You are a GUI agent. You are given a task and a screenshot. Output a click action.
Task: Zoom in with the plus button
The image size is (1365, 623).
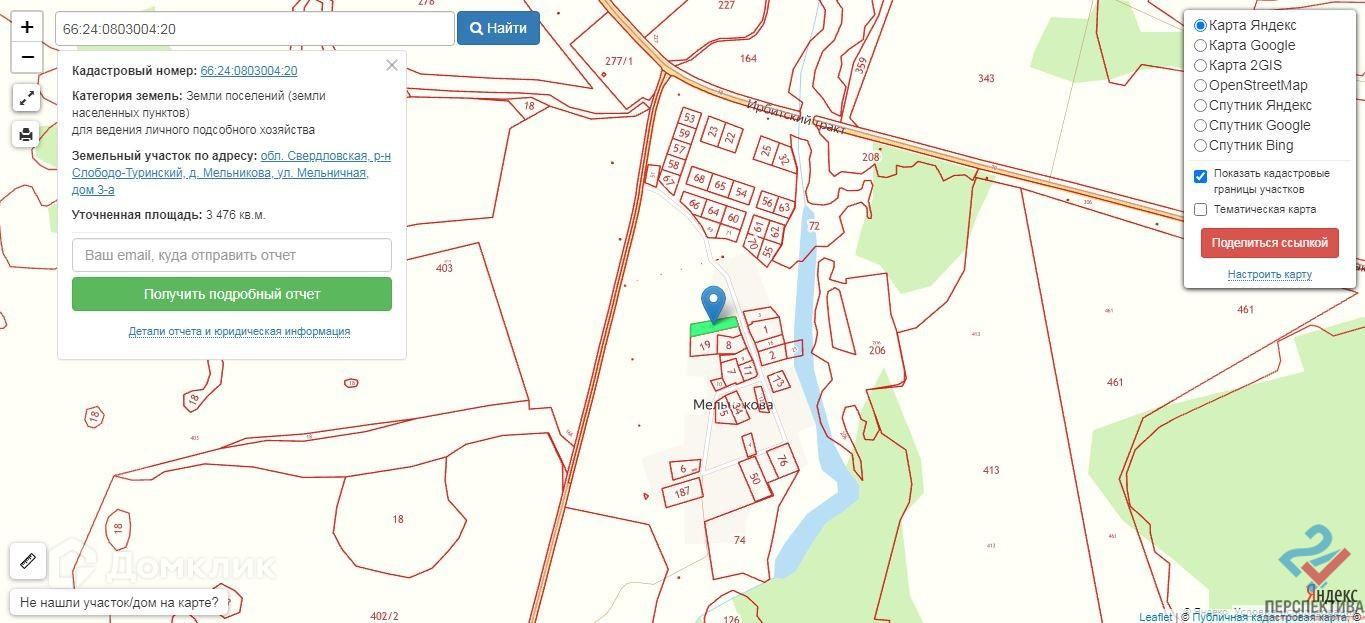pyautogui.click(x=27, y=27)
